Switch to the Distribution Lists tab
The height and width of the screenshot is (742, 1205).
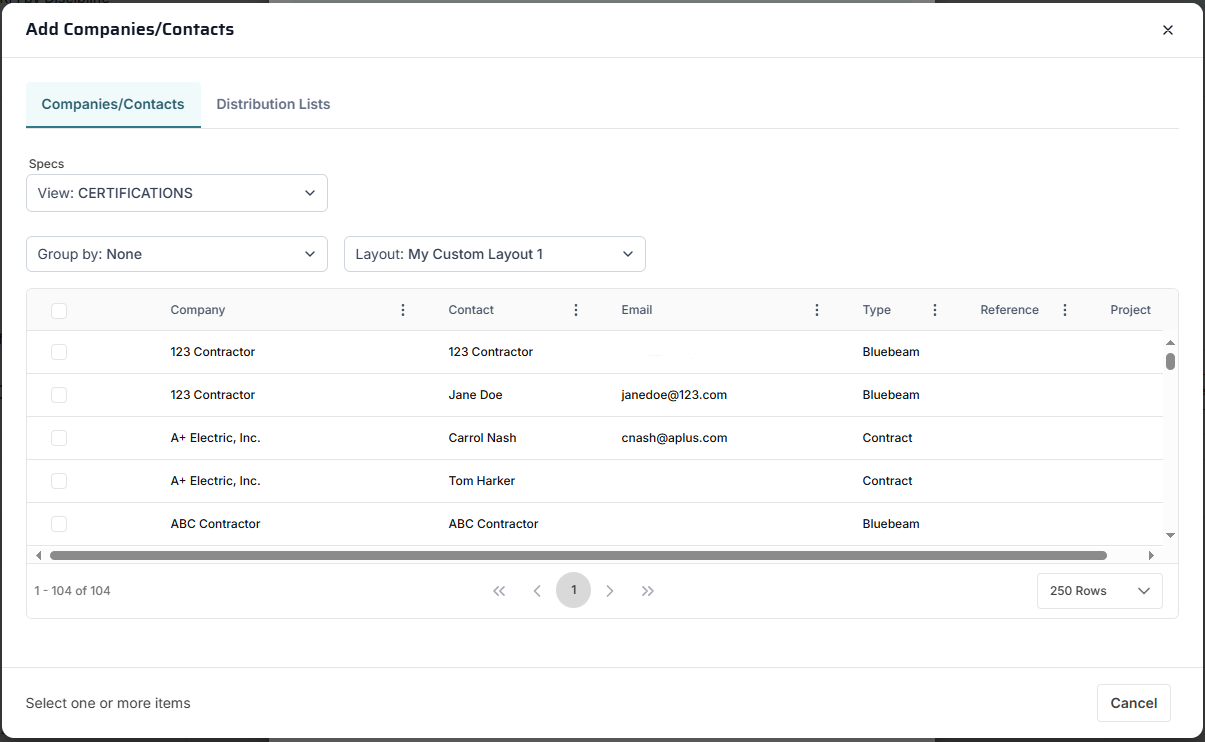(x=273, y=104)
